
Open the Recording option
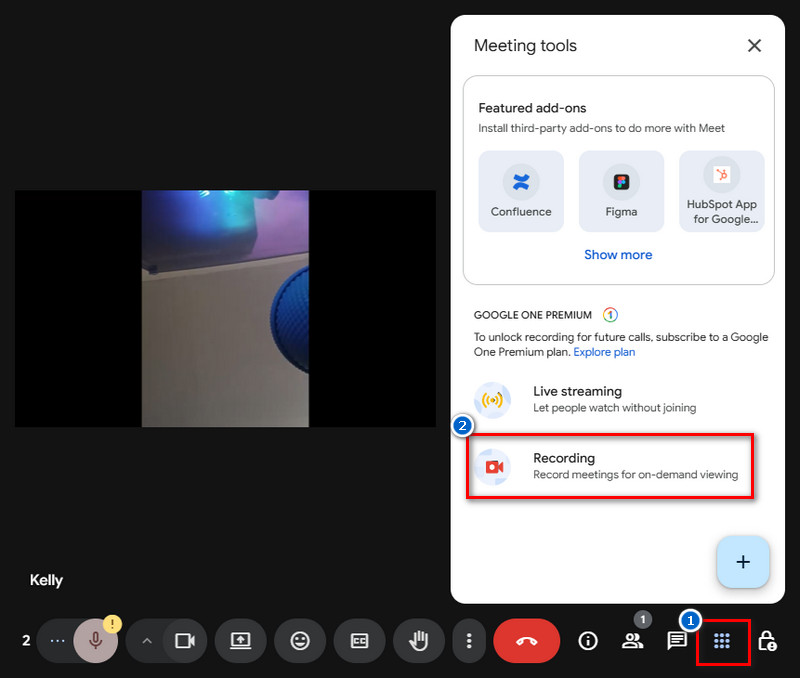tap(610, 466)
